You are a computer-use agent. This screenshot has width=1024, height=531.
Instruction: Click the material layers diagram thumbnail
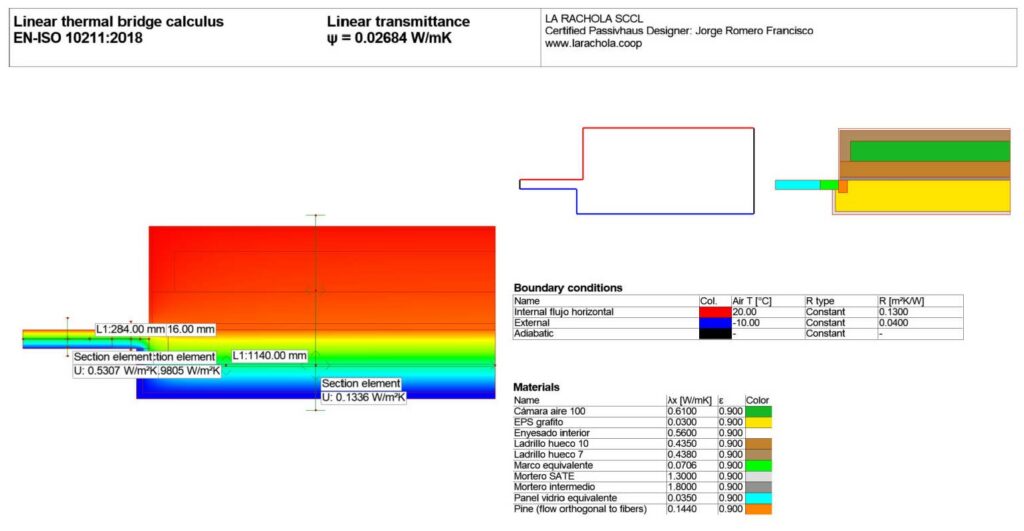click(893, 171)
